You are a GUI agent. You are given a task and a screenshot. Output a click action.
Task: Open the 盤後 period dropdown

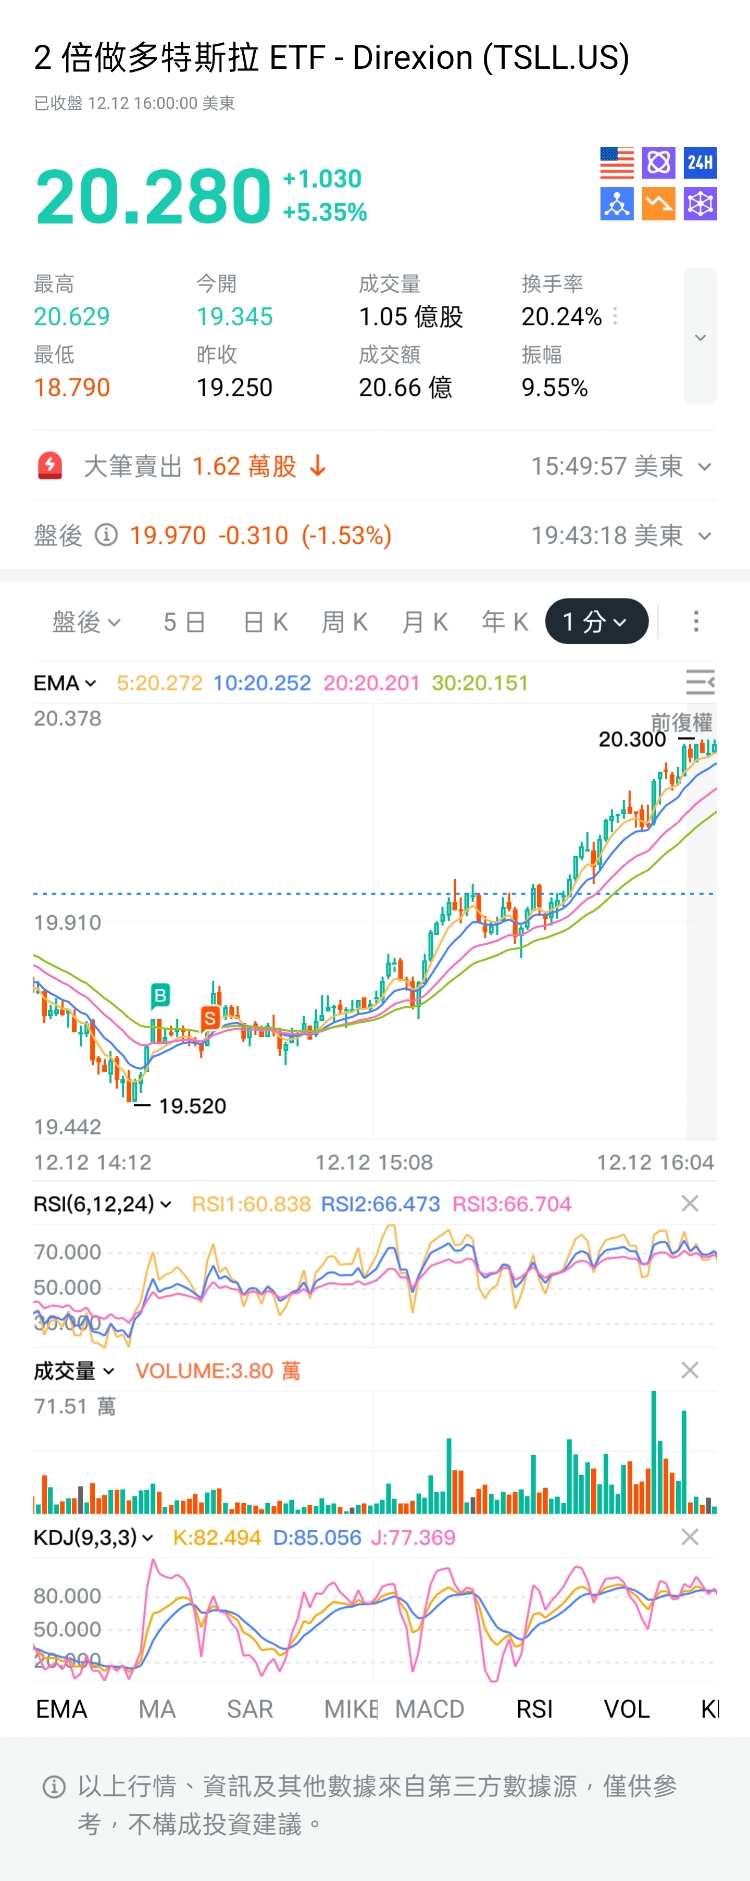tap(86, 622)
